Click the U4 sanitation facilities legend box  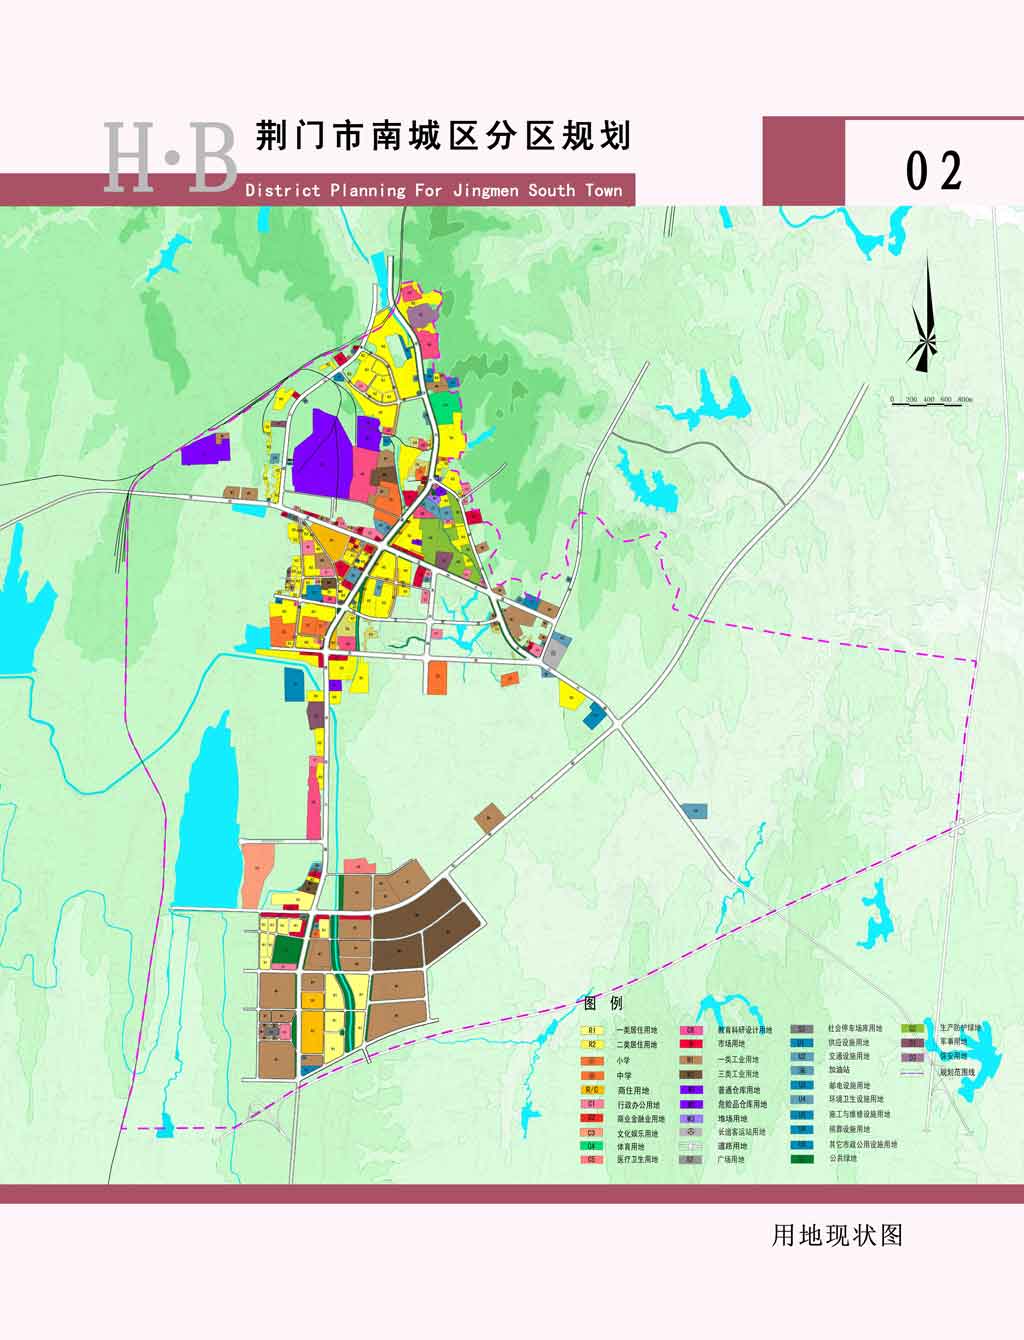coord(801,1100)
